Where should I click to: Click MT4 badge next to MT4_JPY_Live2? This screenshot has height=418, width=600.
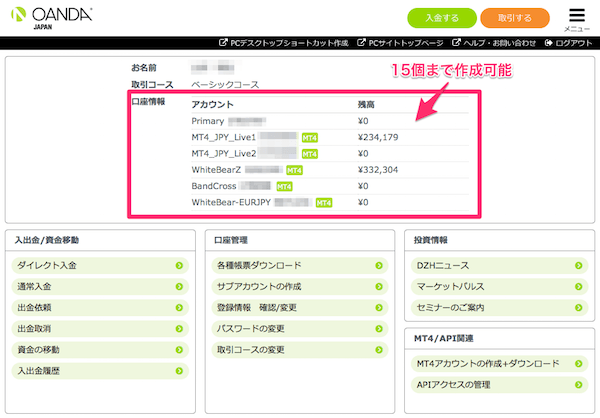310,154
